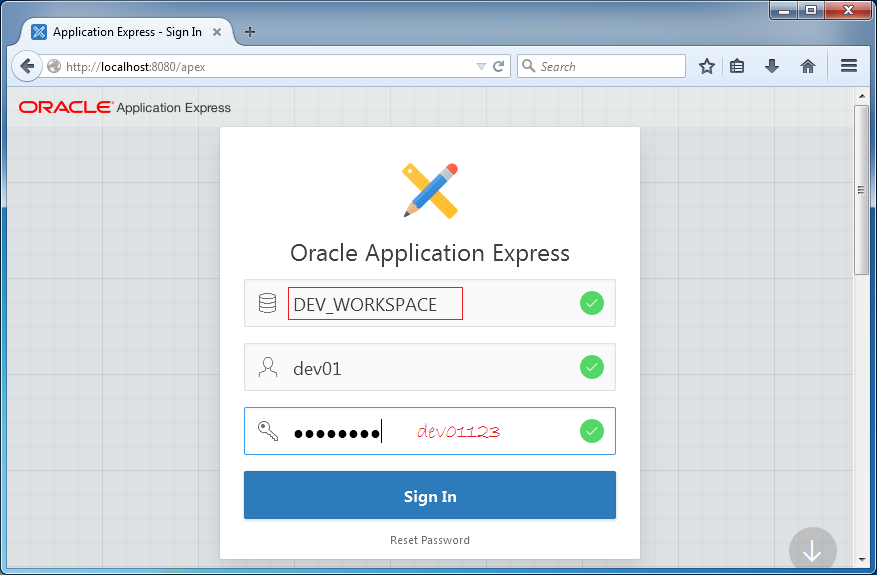Click the green checkmark beside dev01
877x575 pixels.
pos(592,367)
